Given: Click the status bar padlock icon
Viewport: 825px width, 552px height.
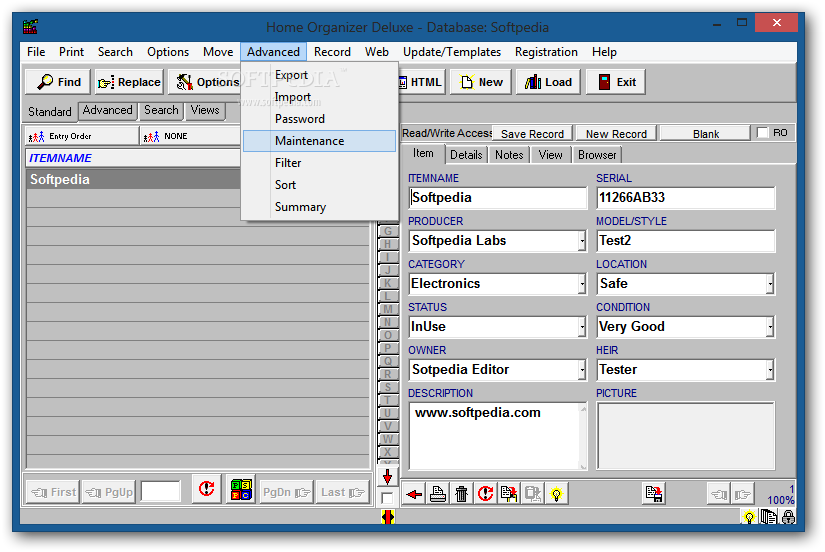Looking at the screenshot, I should (788, 517).
